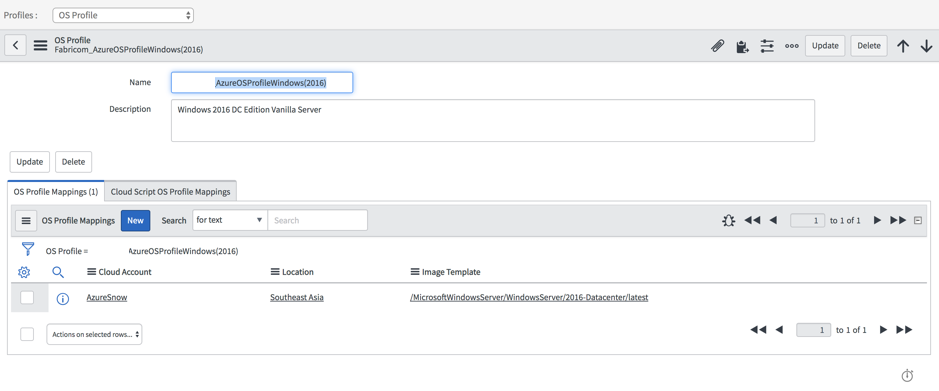Click the filter funnel icon
This screenshot has width=939, height=391.
click(x=28, y=250)
